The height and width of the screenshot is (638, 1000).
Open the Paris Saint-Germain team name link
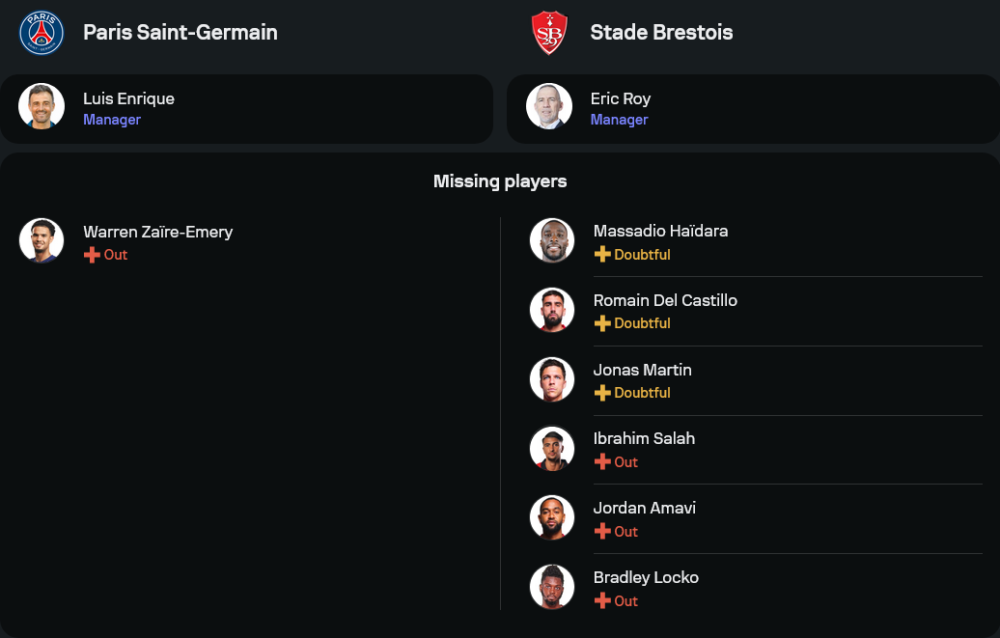point(180,32)
